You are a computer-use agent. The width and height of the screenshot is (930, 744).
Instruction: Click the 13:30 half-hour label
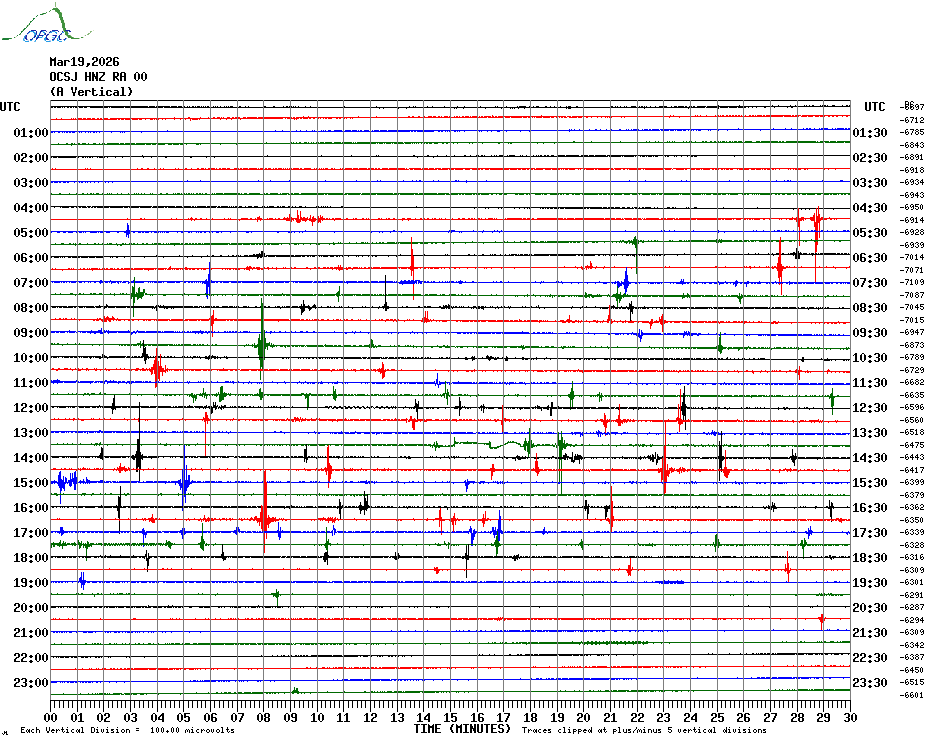pos(870,433)
